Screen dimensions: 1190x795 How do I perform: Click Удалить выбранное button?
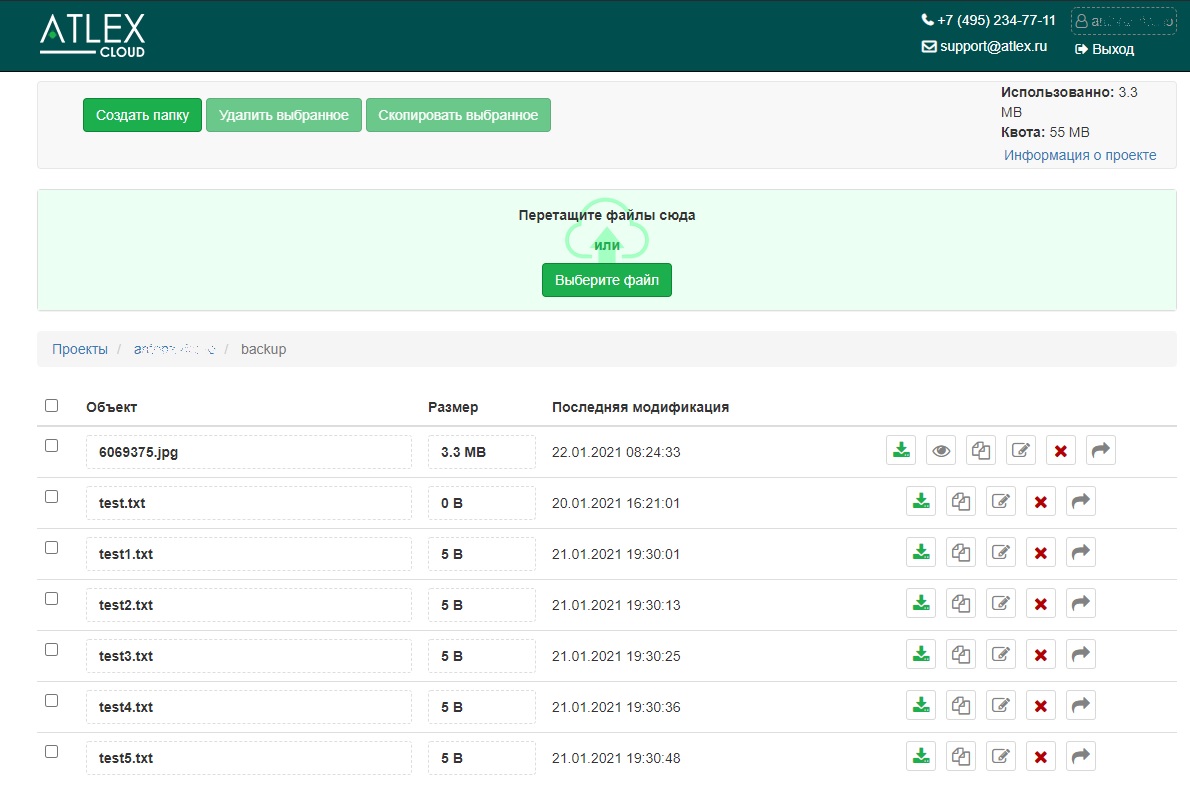pos(284,115)
